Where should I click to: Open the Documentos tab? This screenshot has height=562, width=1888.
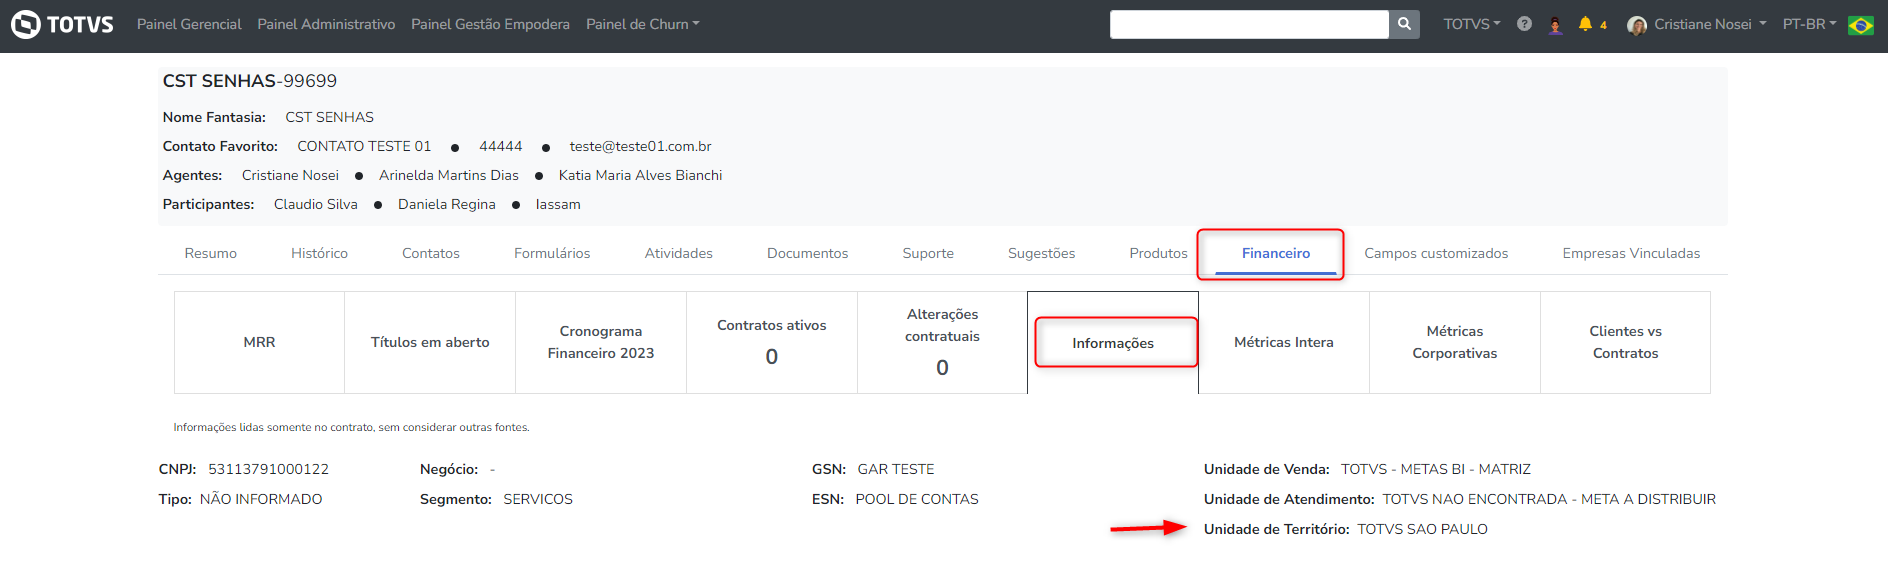807,253
